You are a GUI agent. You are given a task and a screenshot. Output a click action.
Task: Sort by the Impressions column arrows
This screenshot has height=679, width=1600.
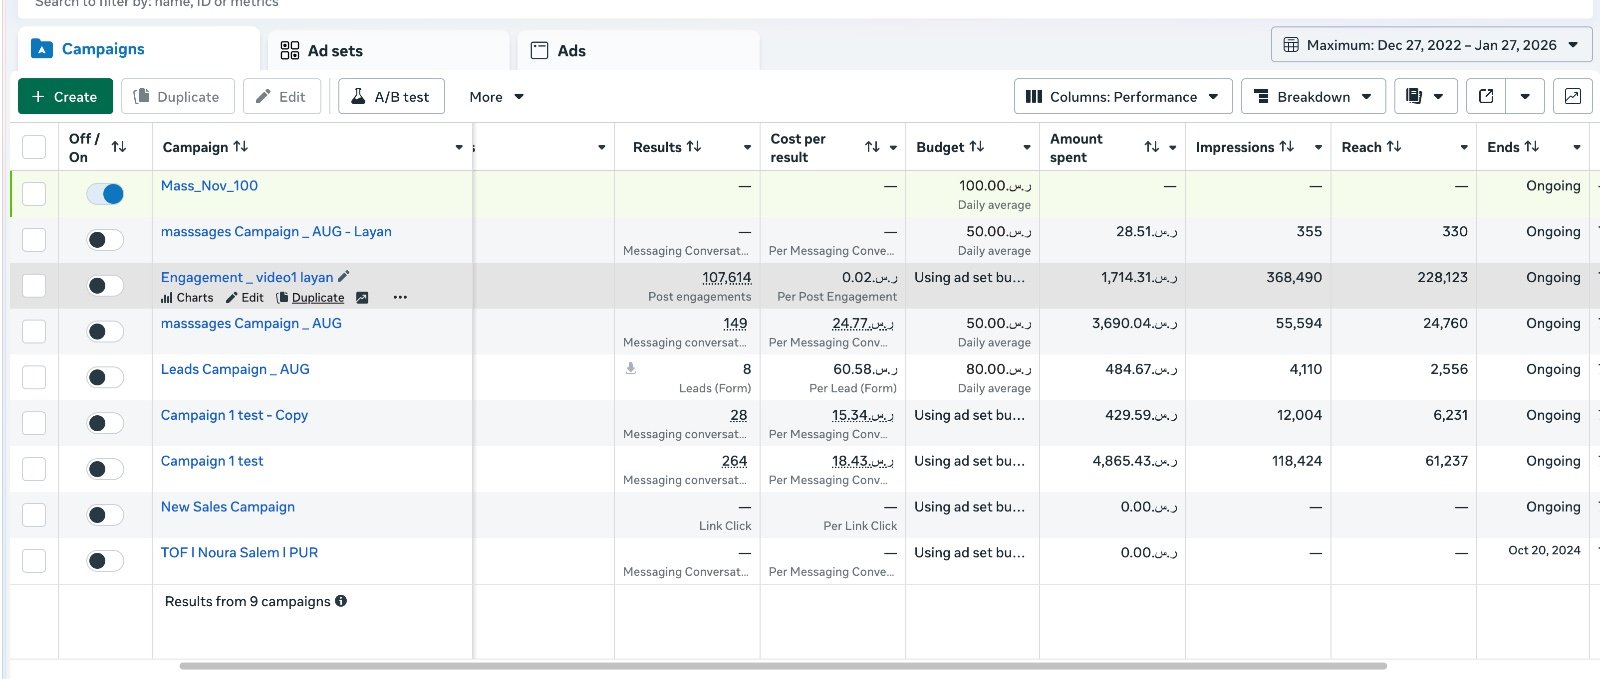[x=1287, y=147]
